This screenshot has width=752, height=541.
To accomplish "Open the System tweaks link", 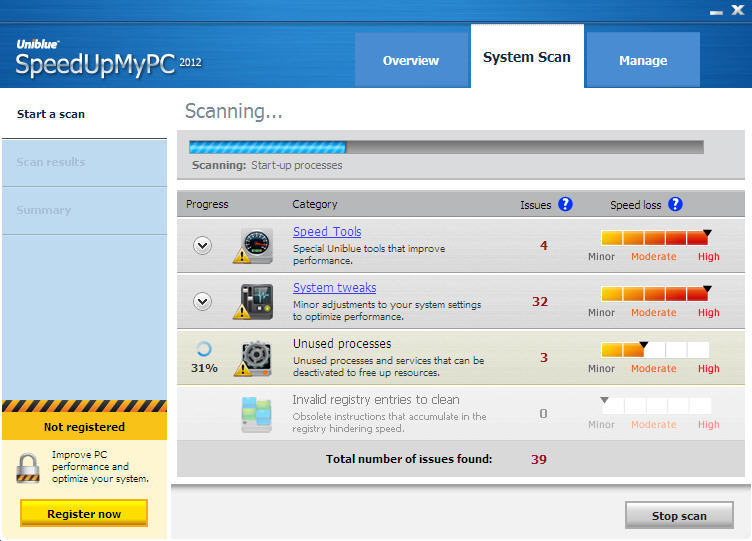I will pos(334,288).
